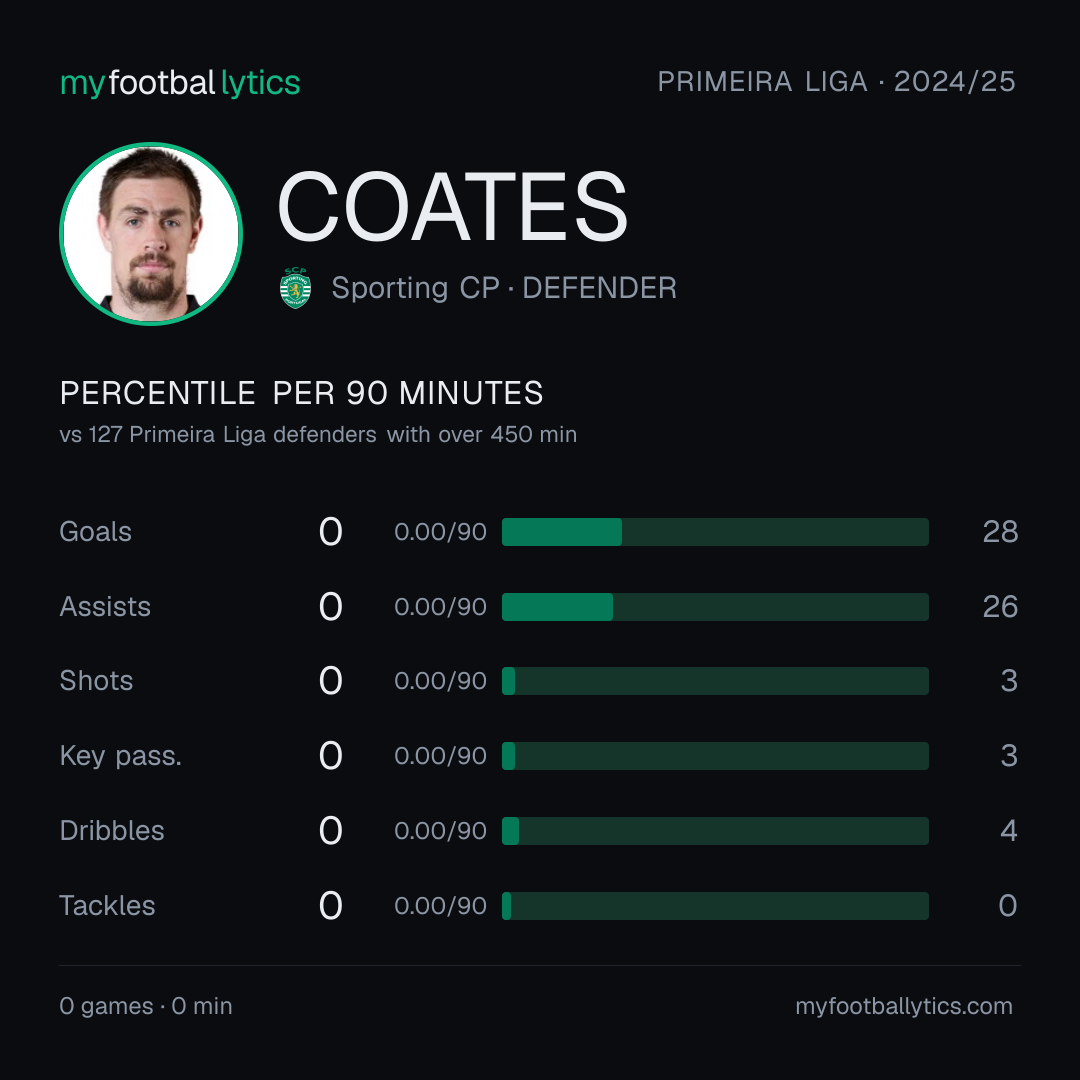Click the Key pass. percentile bar
This screenshot has width=1080, height=1080.
point(715,756)
